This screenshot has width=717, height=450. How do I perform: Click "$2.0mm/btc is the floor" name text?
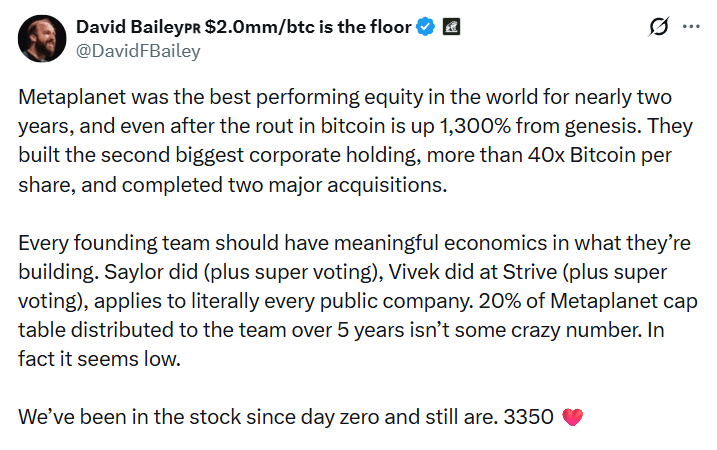coord(308,27)
